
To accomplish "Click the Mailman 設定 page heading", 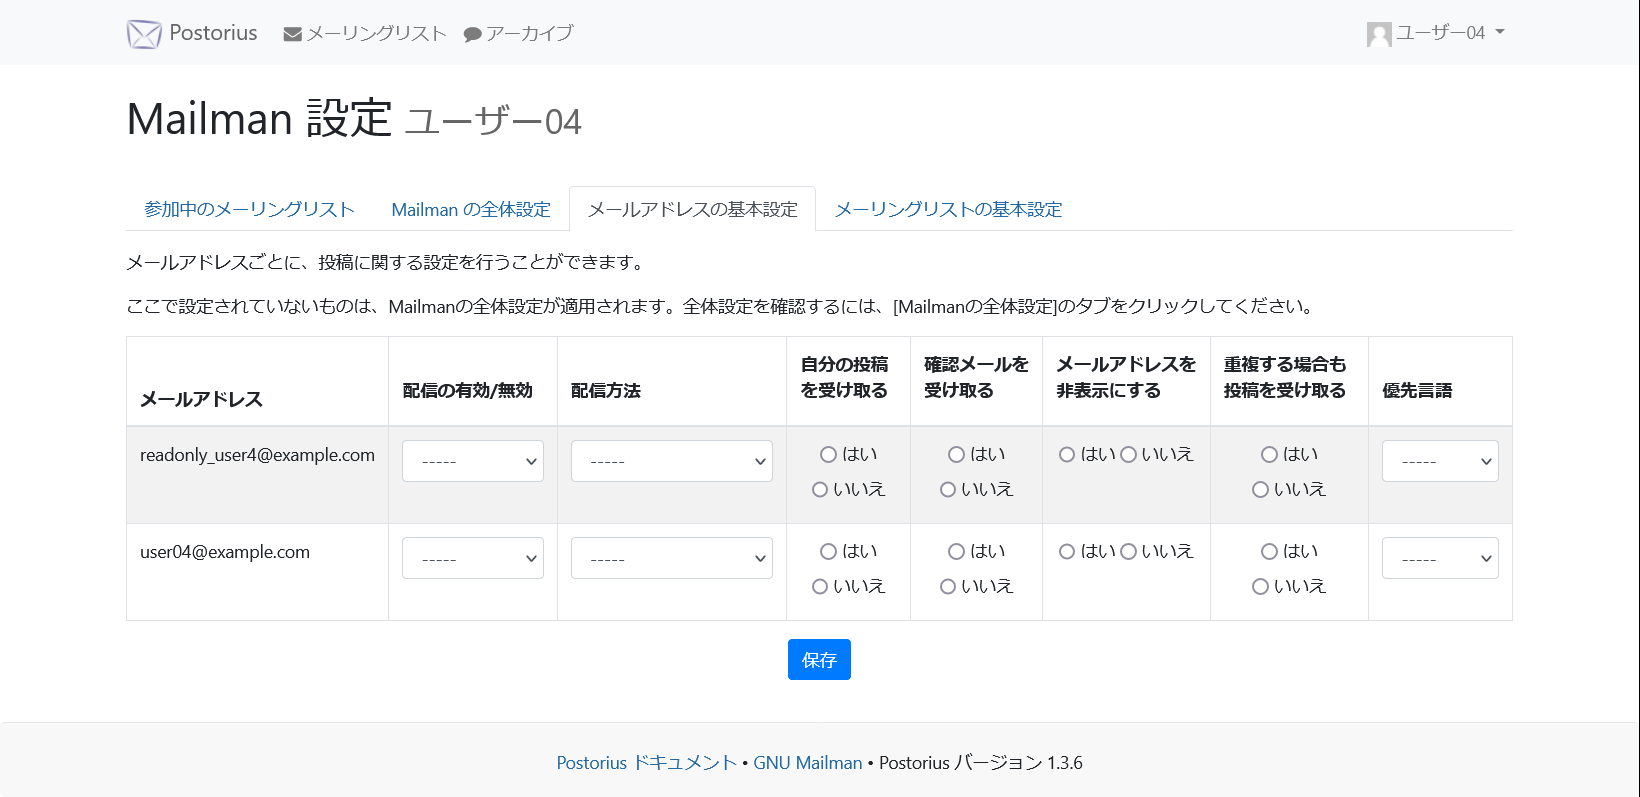I will click(354, 119).
